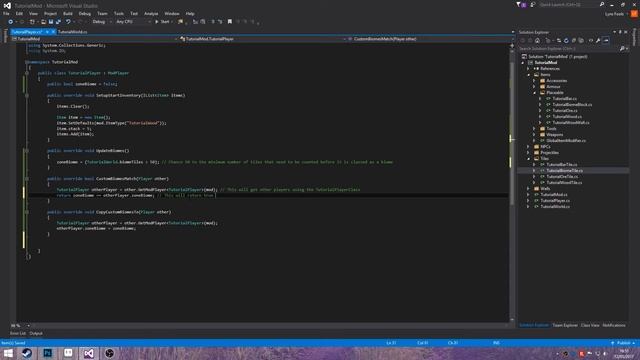The width and height of the screenshot is (640, 360).
Task: Select TutorialWorld.cs in Solution Explorer
Action: tap(555, 207)
